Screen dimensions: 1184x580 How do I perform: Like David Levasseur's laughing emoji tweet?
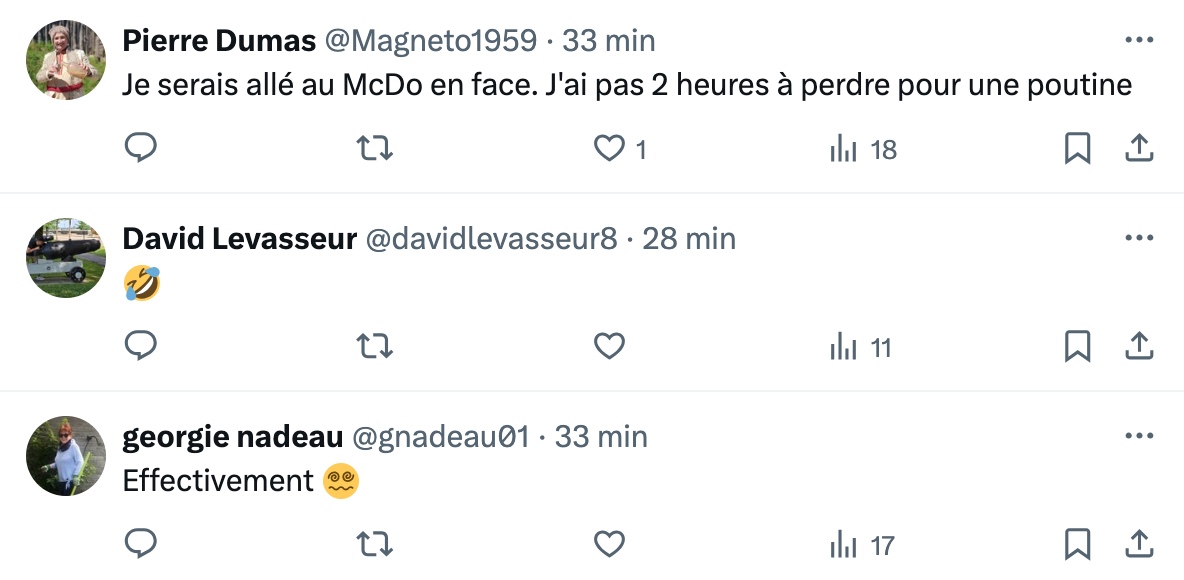pyautogui.click(x=609, y=347)
